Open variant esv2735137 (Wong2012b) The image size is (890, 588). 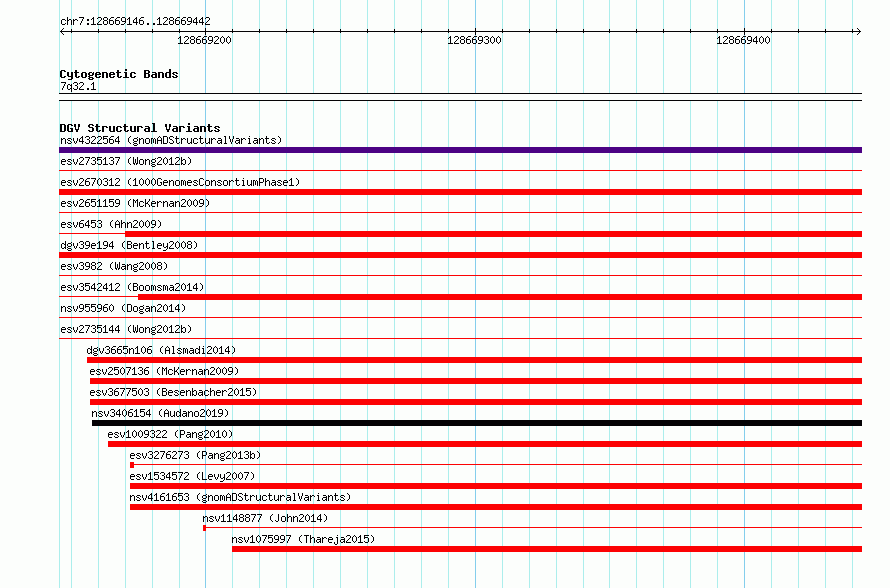126,161
